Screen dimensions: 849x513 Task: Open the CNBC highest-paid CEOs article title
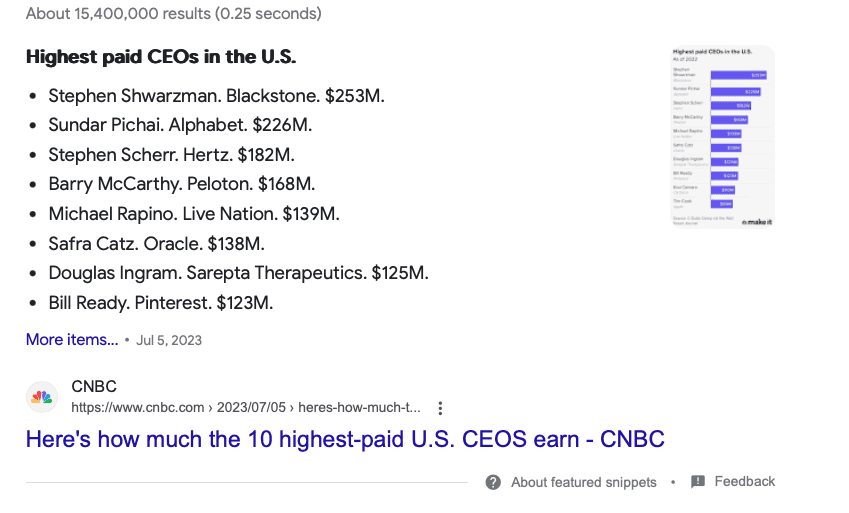tap(345, 439)
